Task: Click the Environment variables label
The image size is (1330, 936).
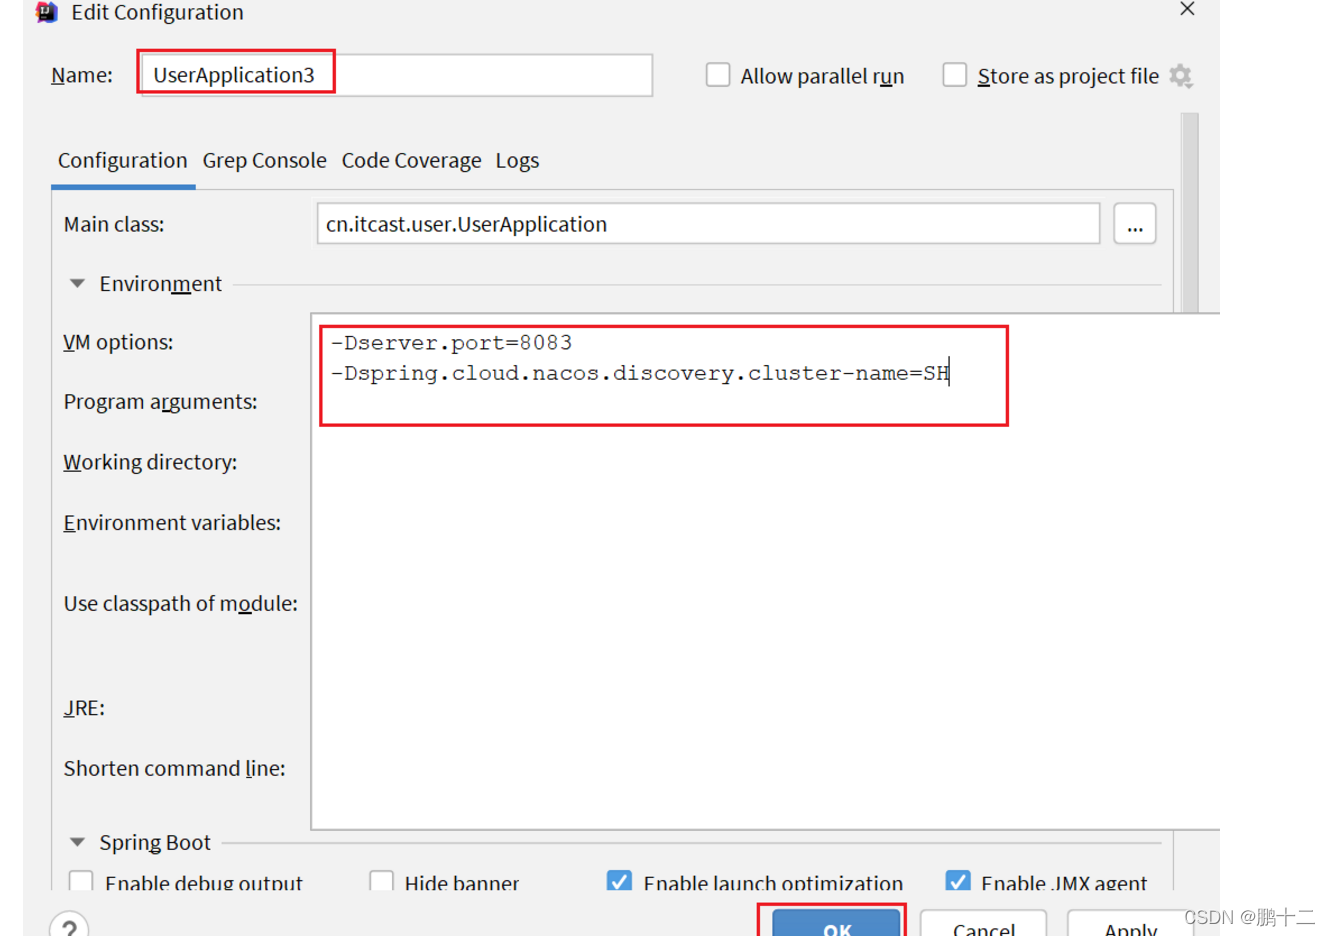Action: 172,523
